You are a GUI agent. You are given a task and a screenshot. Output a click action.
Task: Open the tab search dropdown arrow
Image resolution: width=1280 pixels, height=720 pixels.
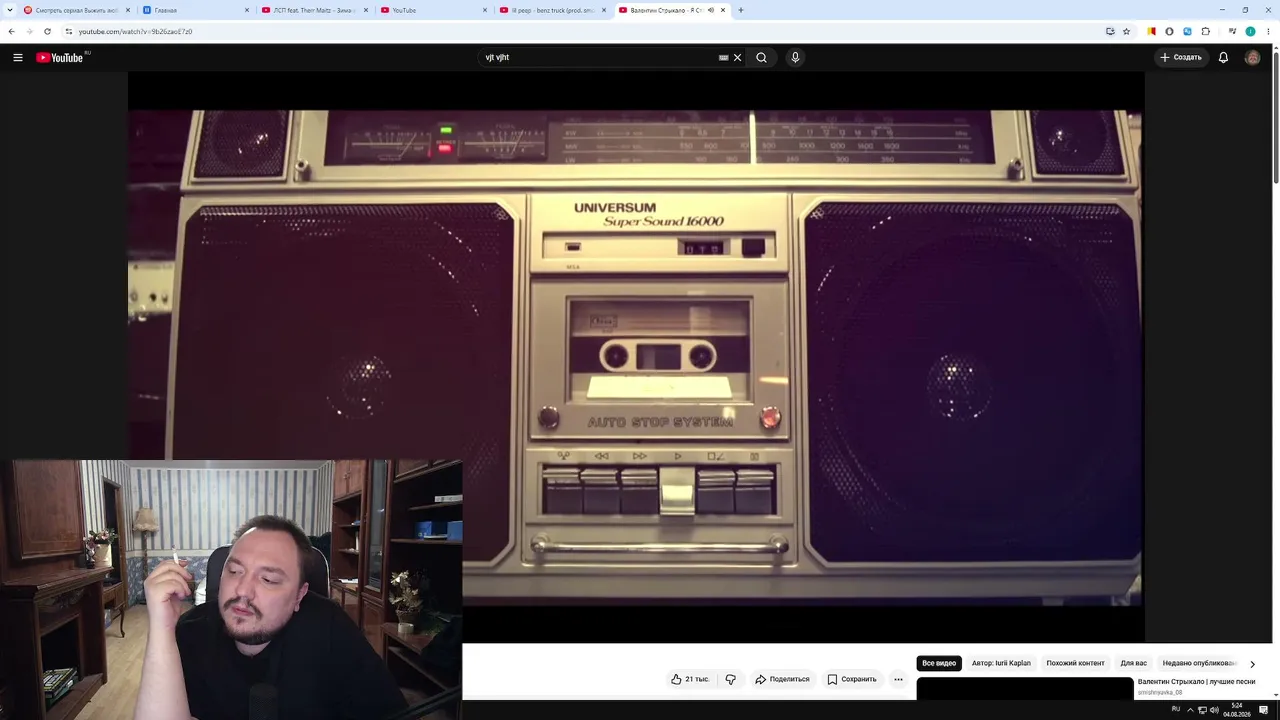tap(9, 10)
